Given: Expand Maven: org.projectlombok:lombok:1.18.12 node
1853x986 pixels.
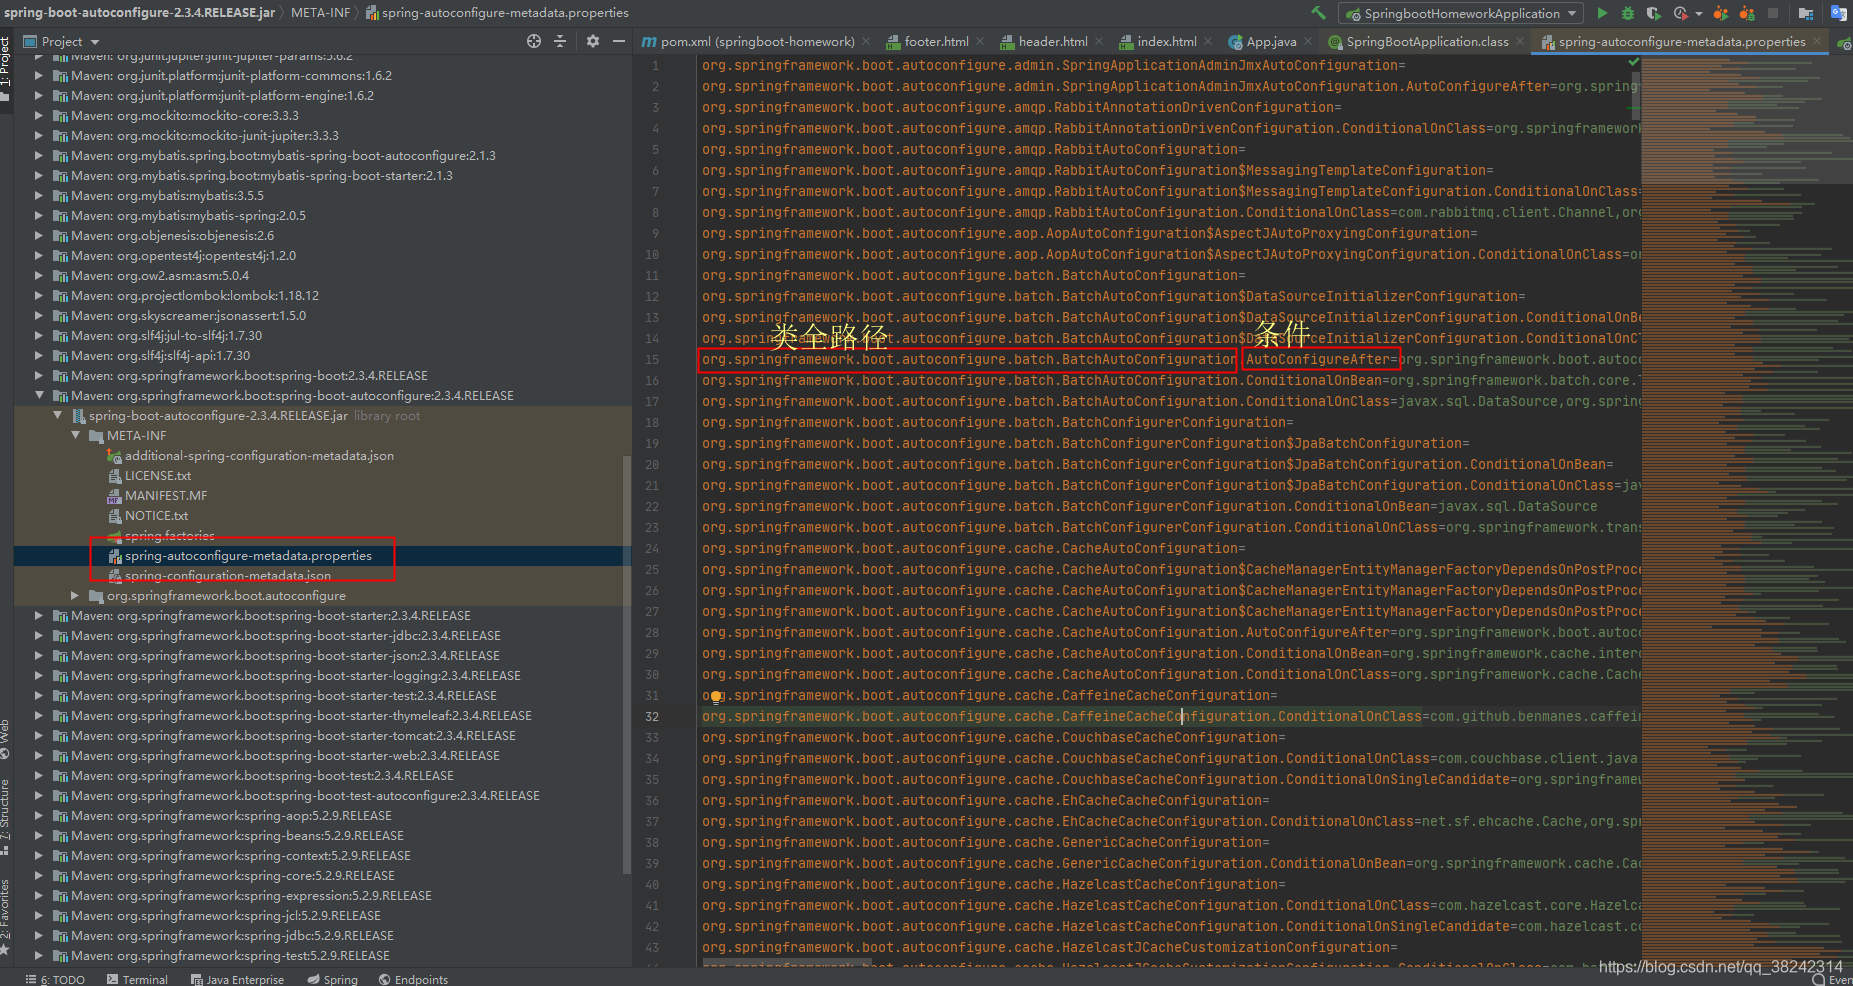Looking at the screenshot, I should click(39, 295).
